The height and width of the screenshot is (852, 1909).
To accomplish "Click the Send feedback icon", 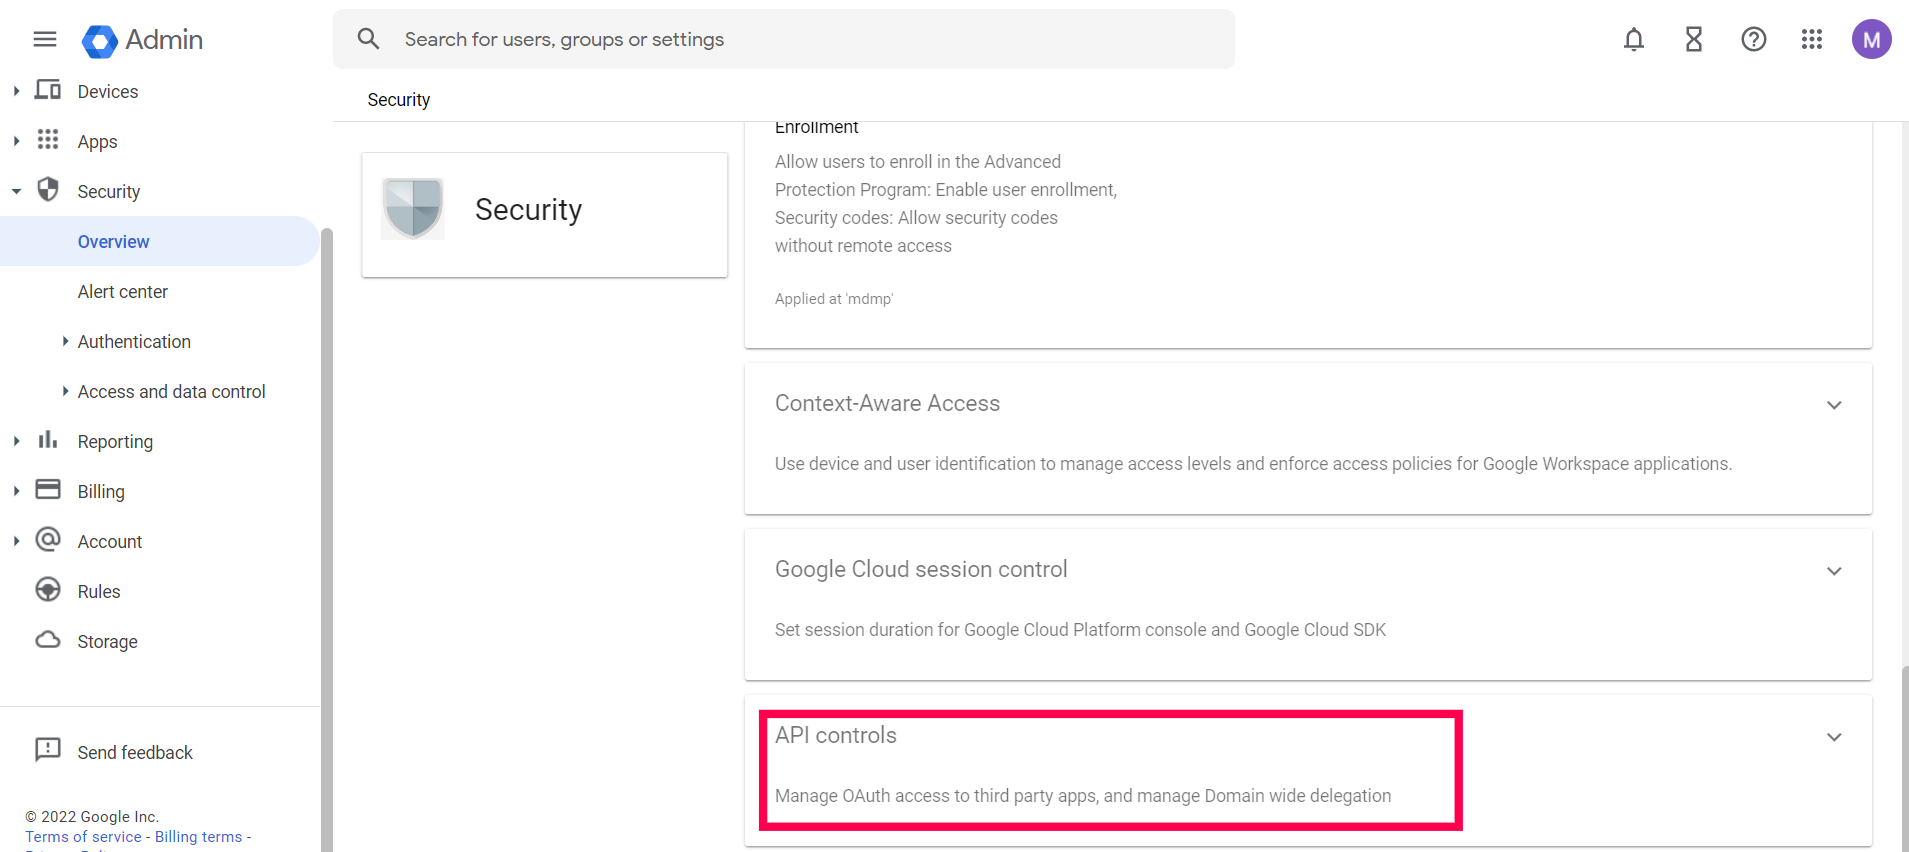I will (x=48, y=750).
